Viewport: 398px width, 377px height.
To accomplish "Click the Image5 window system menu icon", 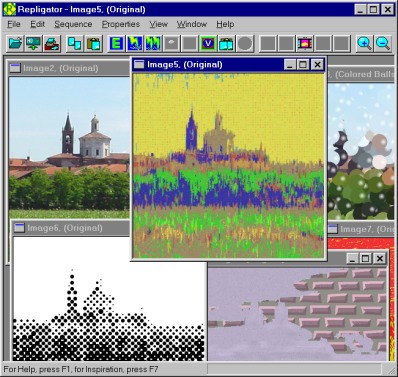I will pyautogui.click(x=139, y=64).
